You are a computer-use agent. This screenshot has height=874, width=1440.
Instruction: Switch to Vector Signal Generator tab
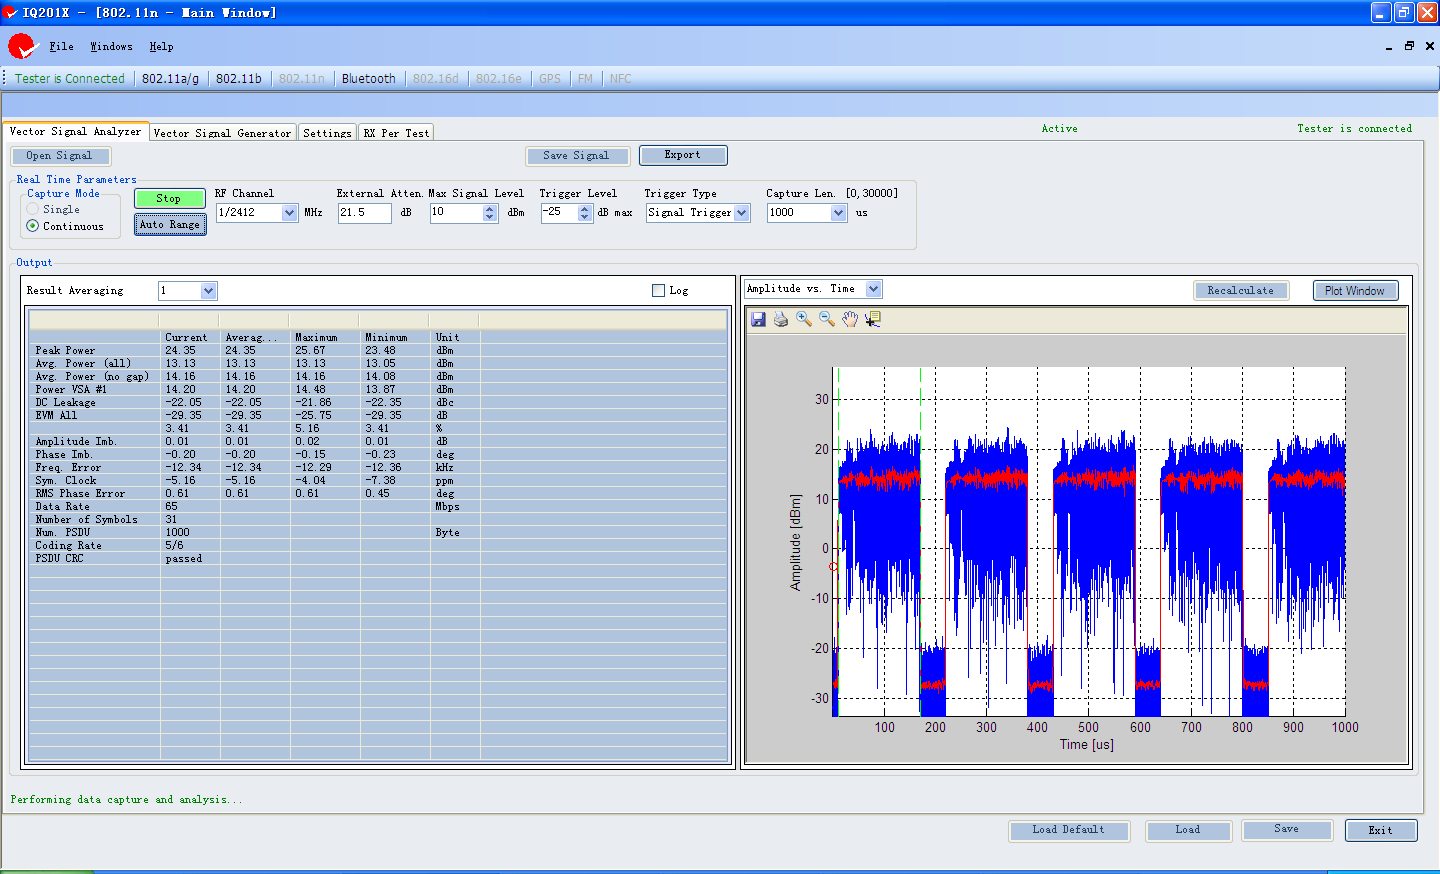coord(222,133)
